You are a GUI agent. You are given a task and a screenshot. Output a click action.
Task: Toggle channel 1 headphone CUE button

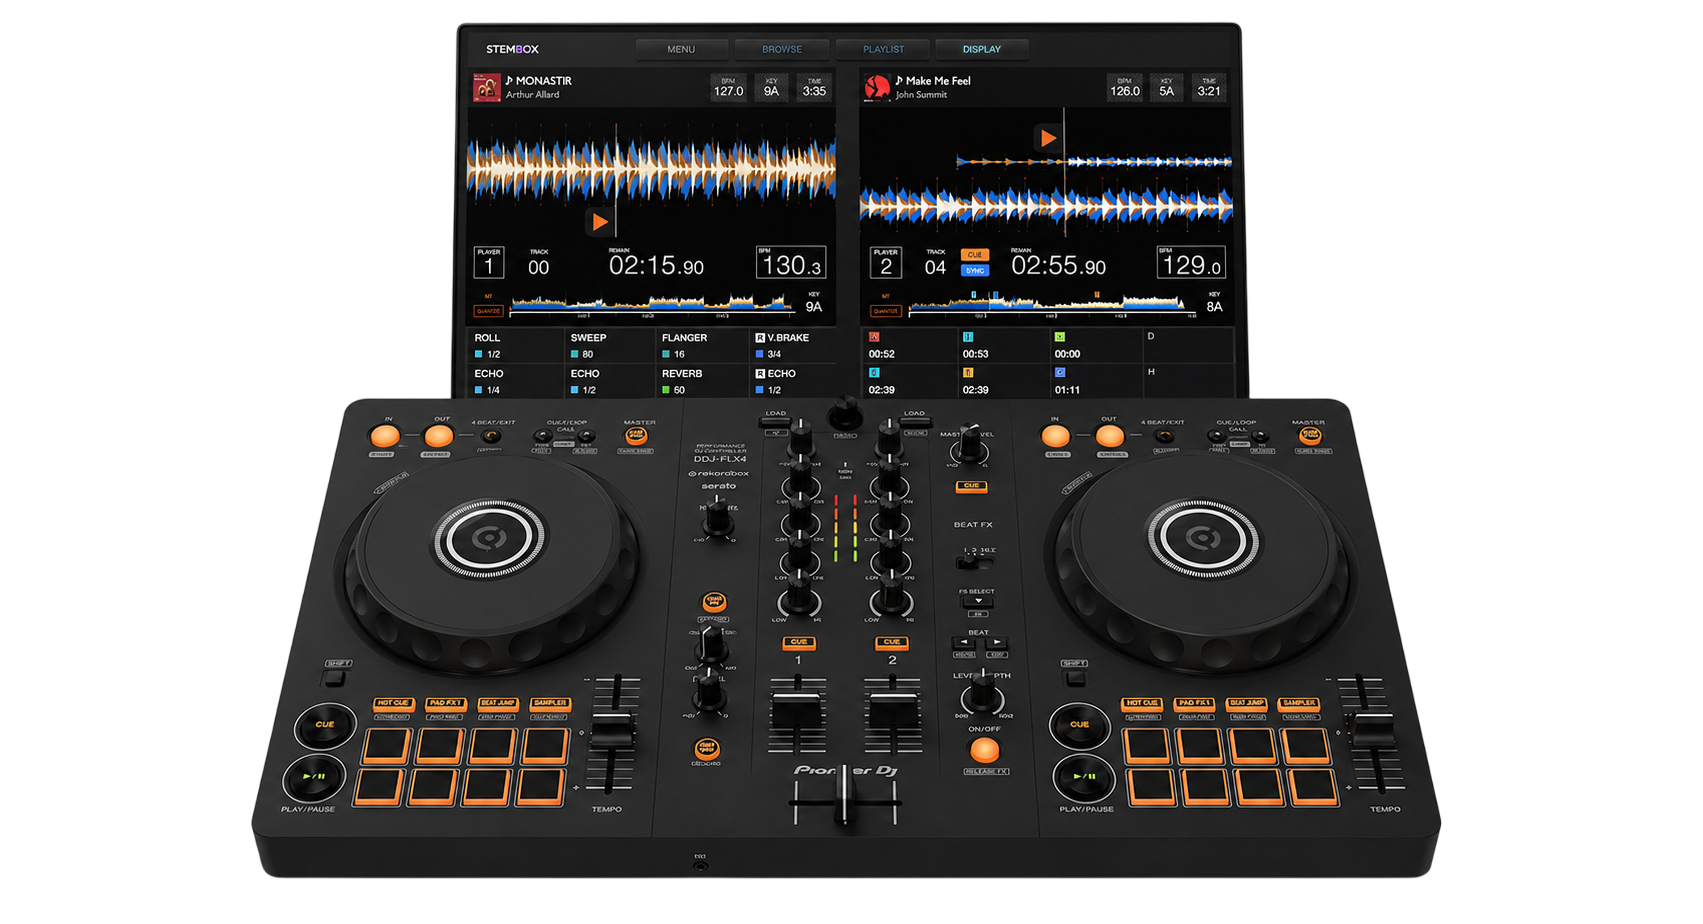(x=798, y=642)
